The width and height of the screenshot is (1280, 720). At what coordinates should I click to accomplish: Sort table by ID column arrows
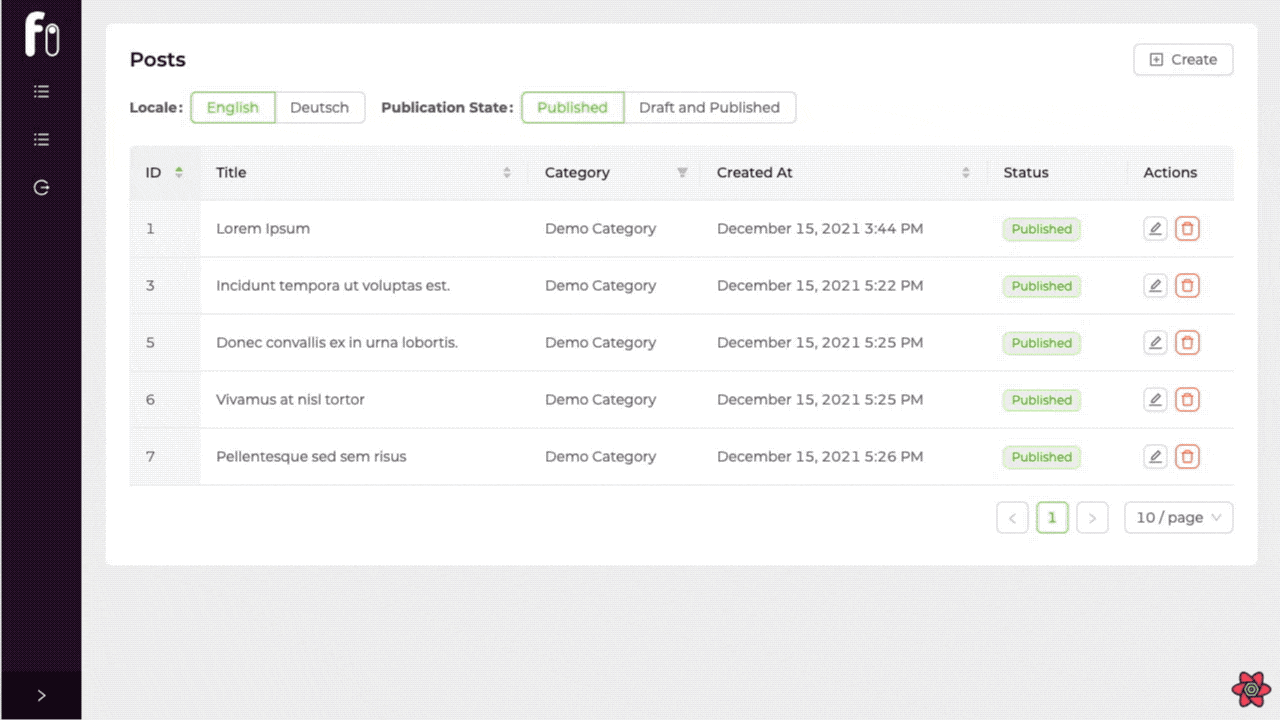pyautogui.click(x=179, y=173)
